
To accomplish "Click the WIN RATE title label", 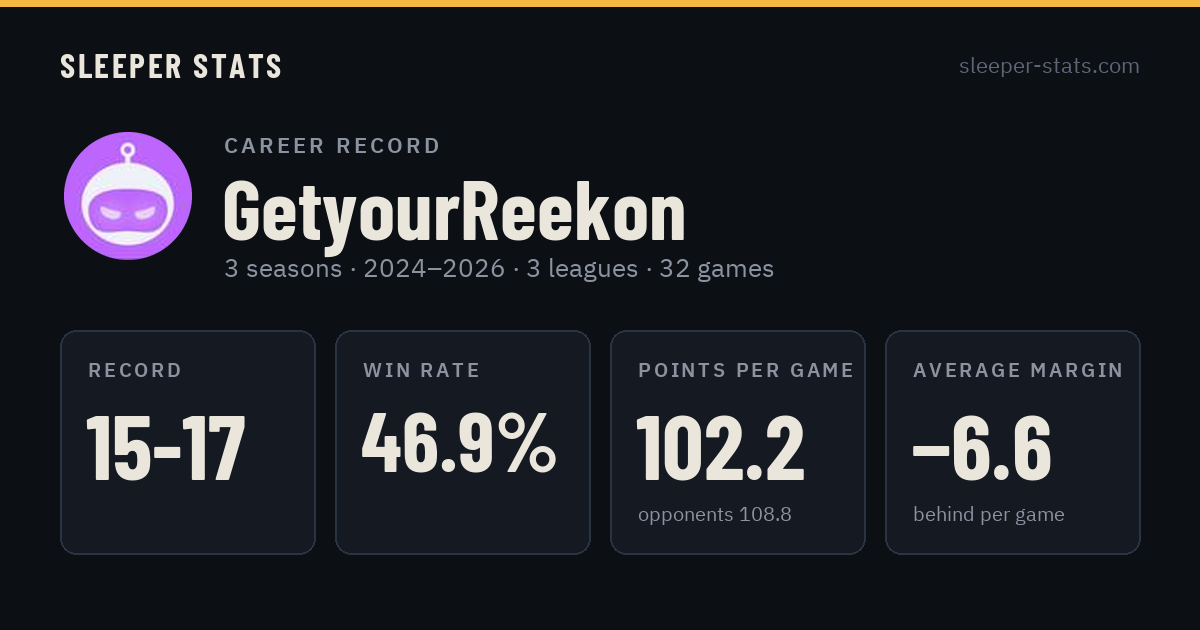I will point(422,371).
